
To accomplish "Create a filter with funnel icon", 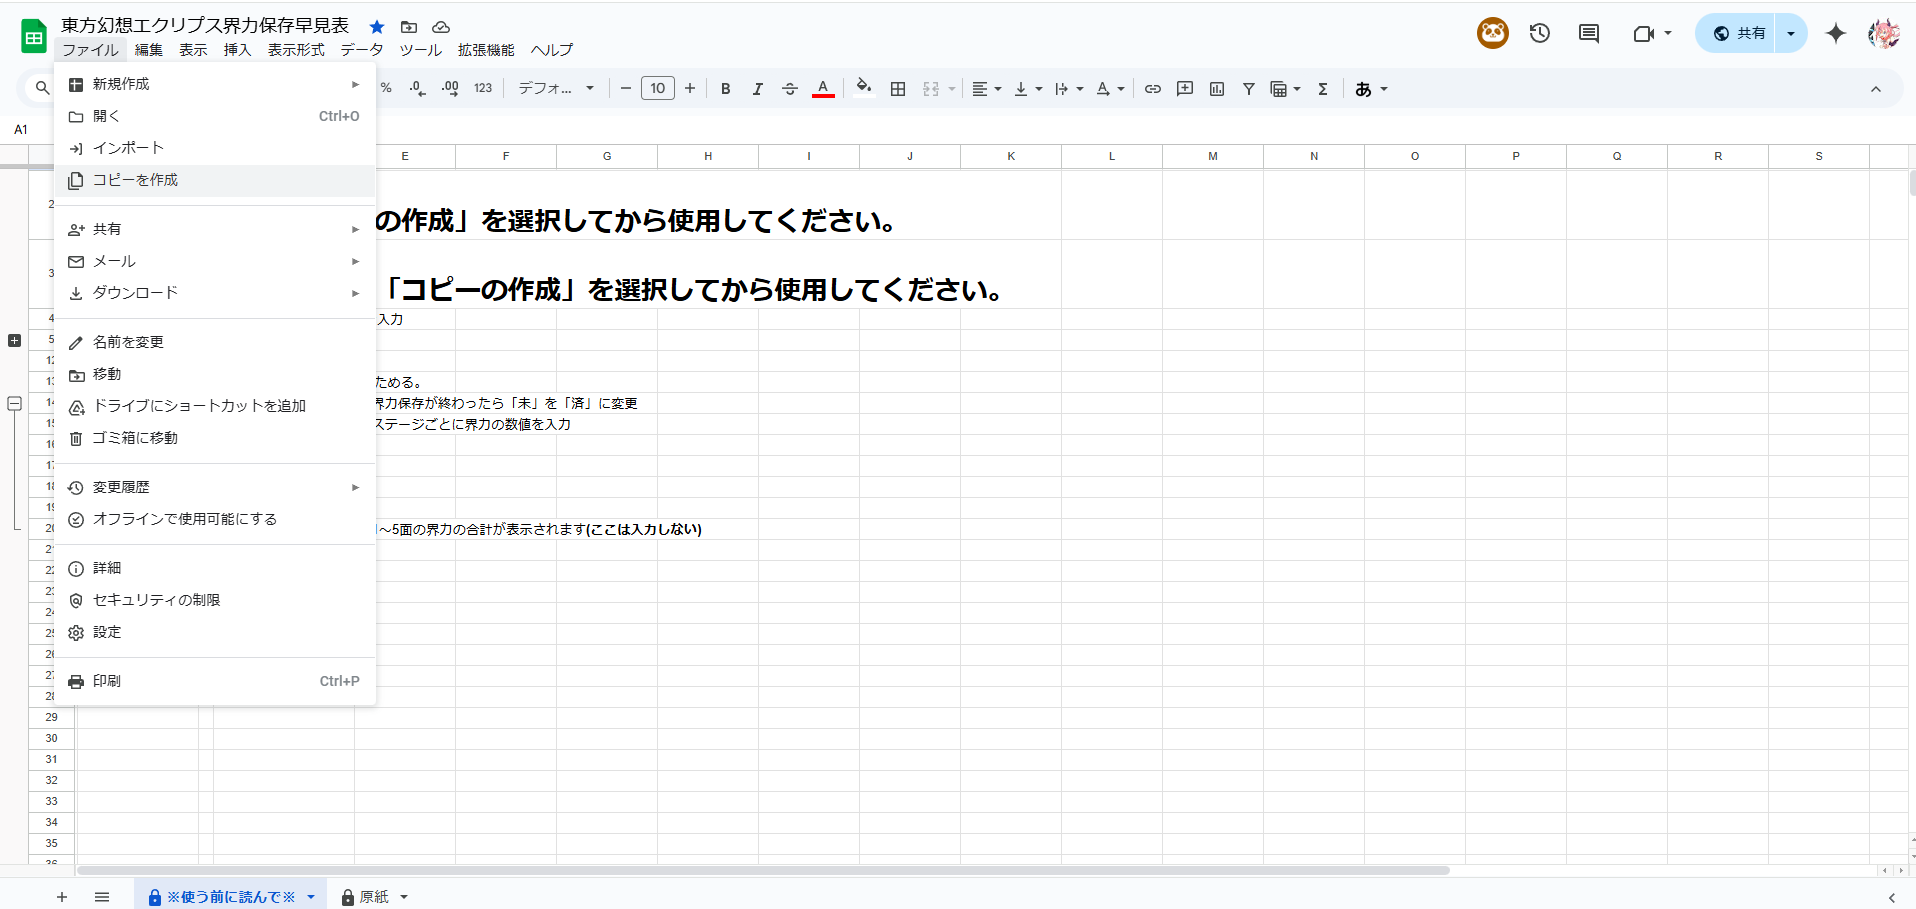I will click(1249, 89).
